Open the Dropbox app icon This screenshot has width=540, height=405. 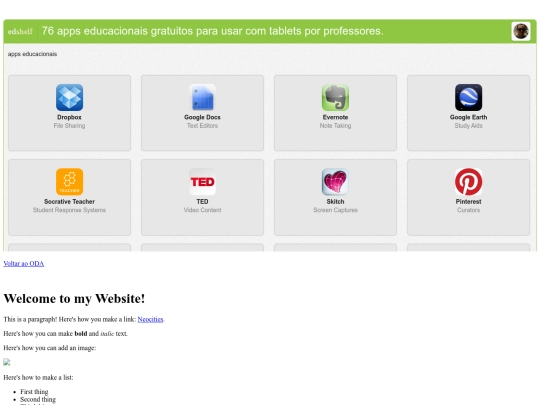point(69,97)
